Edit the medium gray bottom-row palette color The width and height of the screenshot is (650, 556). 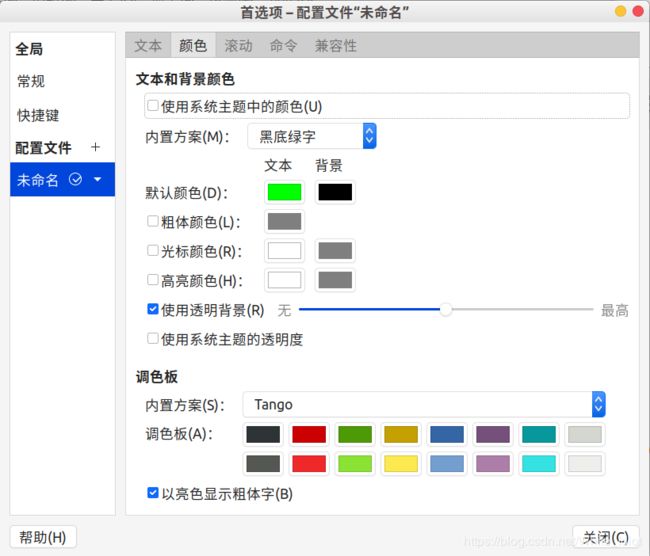tap(263, 464)
